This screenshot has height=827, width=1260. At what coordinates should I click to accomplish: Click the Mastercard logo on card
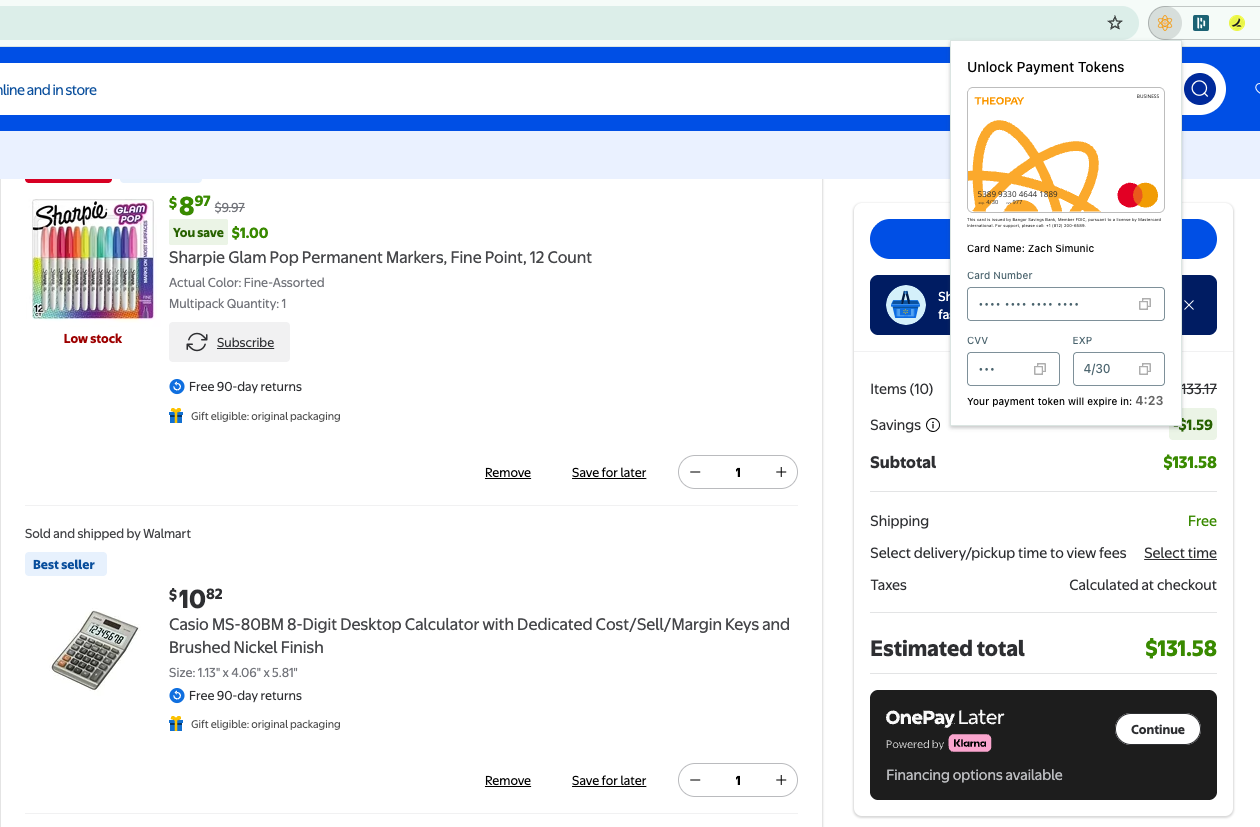pos(1137,195)
